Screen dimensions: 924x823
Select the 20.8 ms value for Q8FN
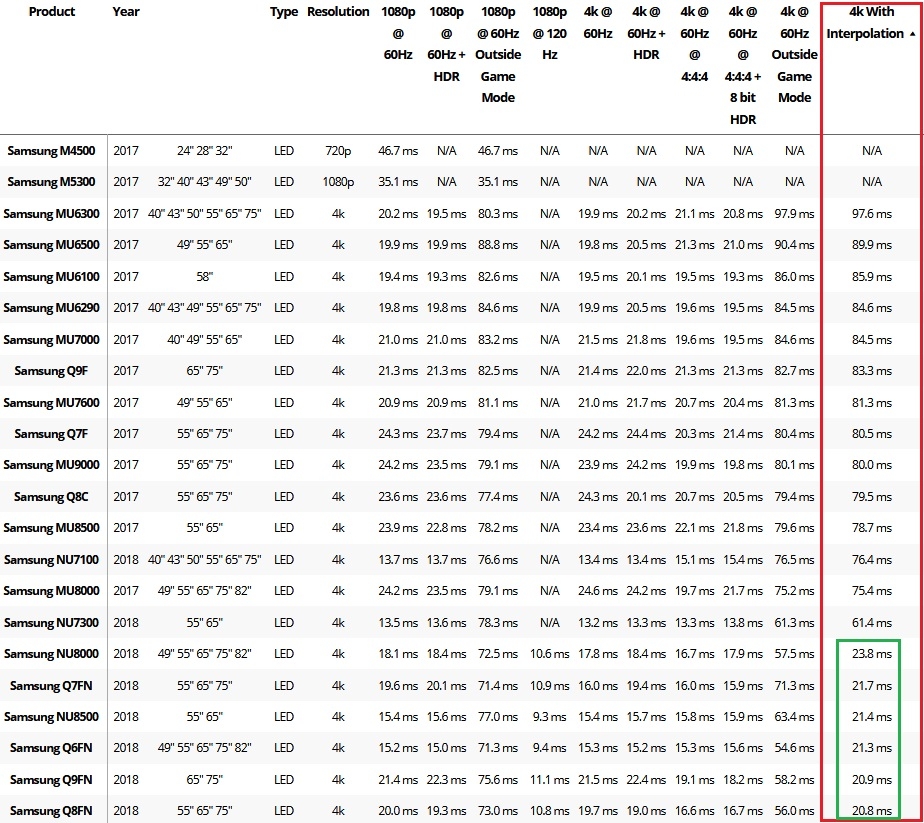[x=872, y=812]
